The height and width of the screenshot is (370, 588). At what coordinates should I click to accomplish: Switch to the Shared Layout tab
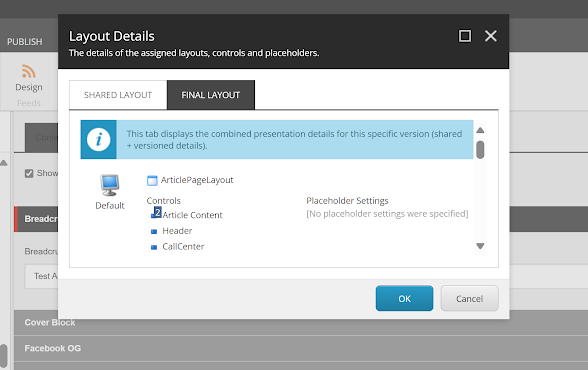point(118,95)
